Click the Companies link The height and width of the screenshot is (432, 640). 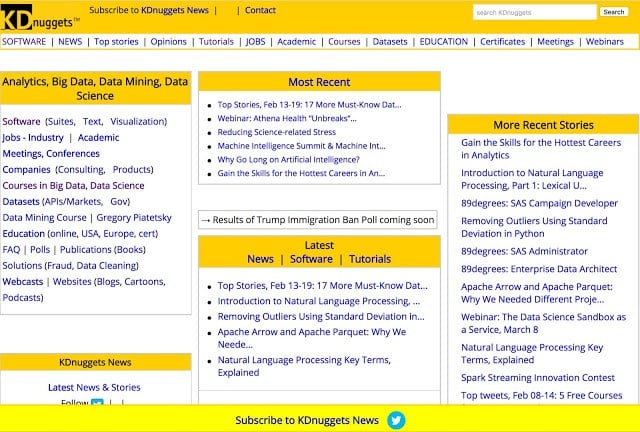coord(27,169)
